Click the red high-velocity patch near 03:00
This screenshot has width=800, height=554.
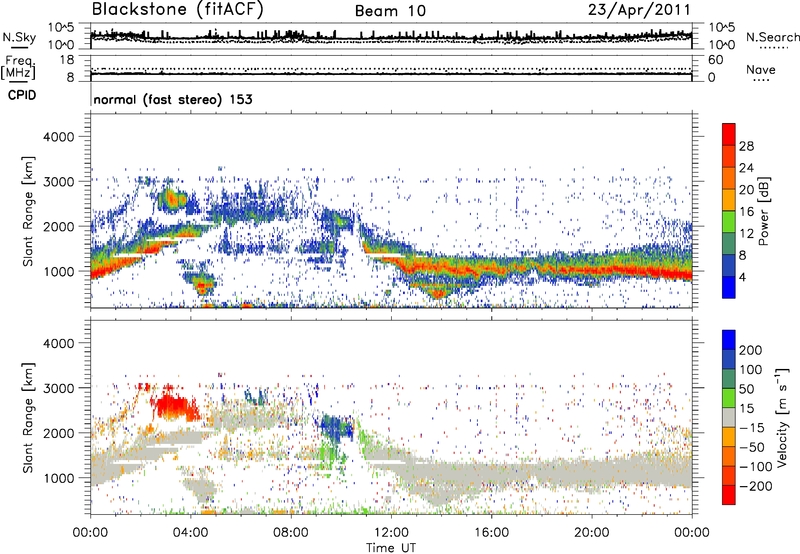pos(176,406)
